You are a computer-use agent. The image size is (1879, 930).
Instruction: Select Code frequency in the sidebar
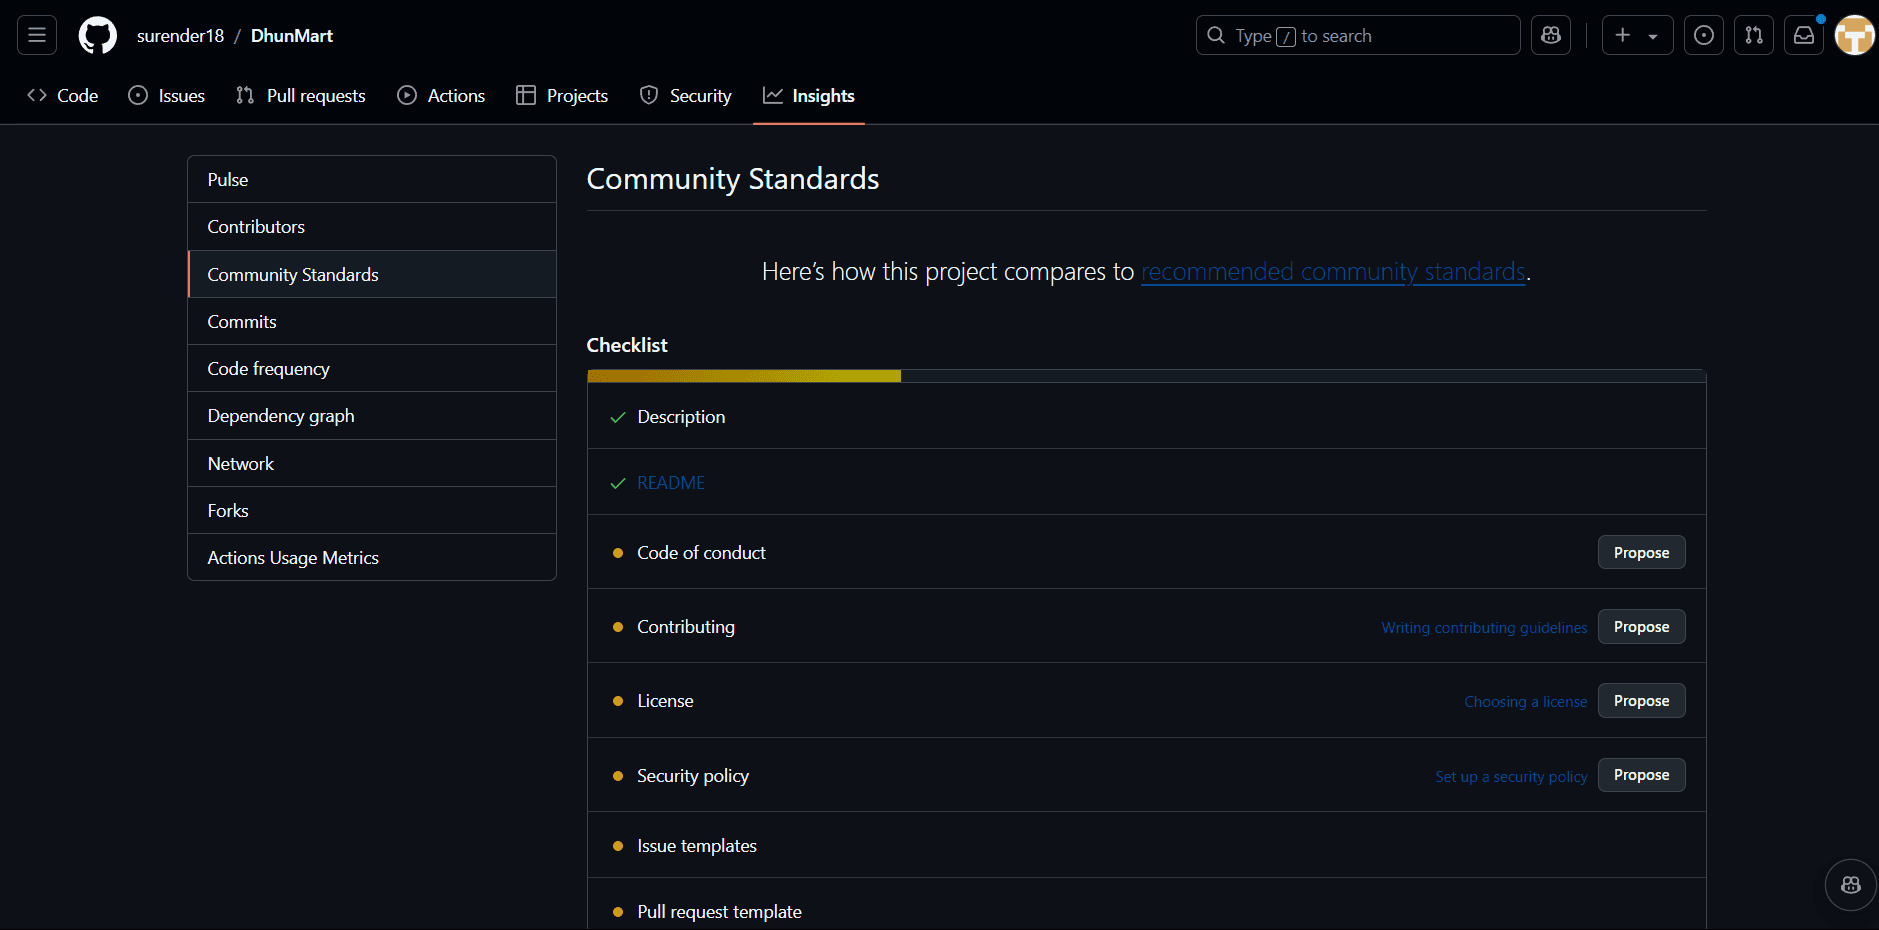click(372, 369)
